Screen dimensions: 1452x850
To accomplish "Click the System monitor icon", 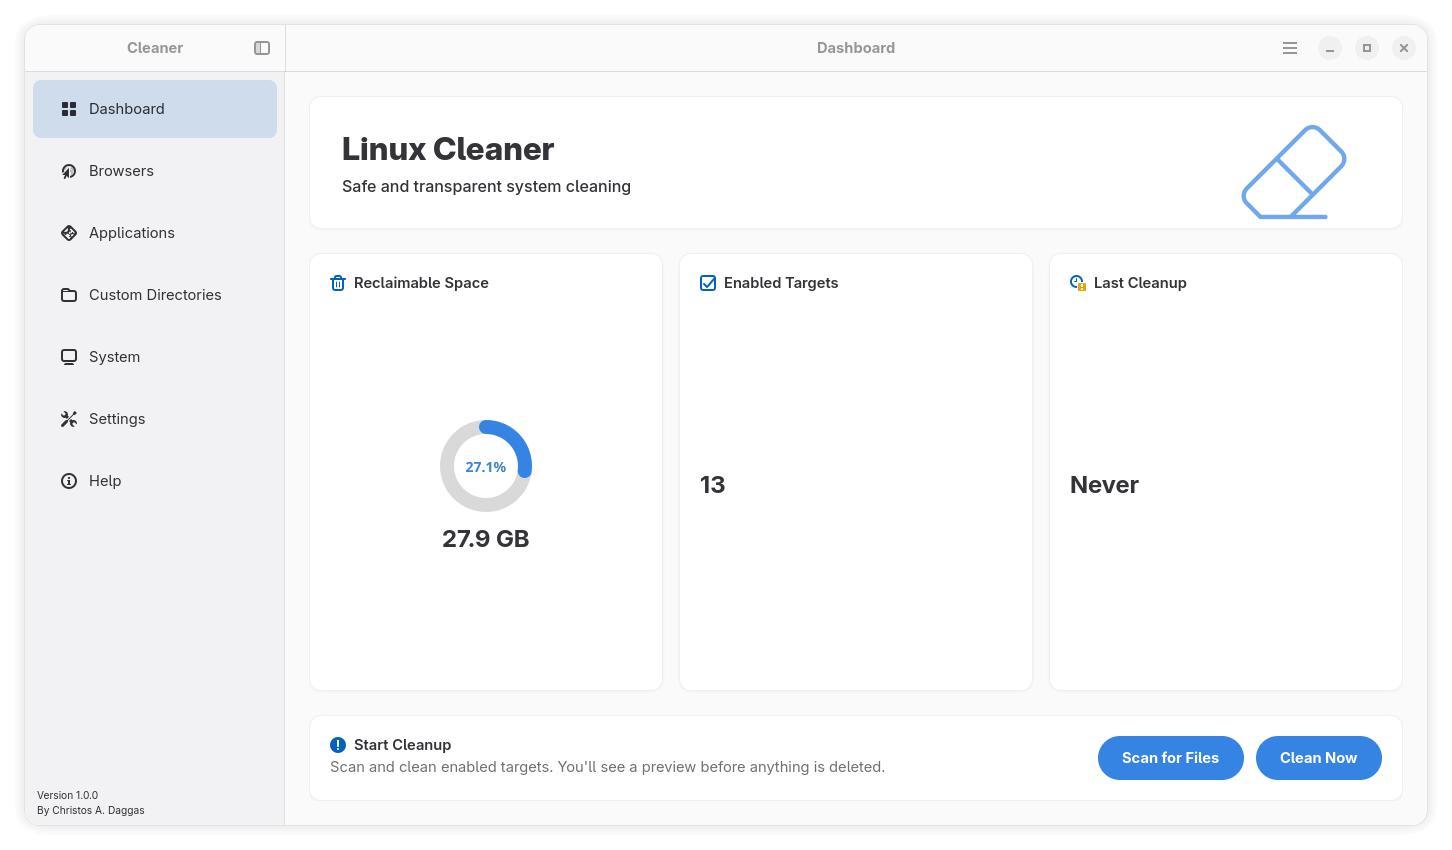I will (69, 357).
